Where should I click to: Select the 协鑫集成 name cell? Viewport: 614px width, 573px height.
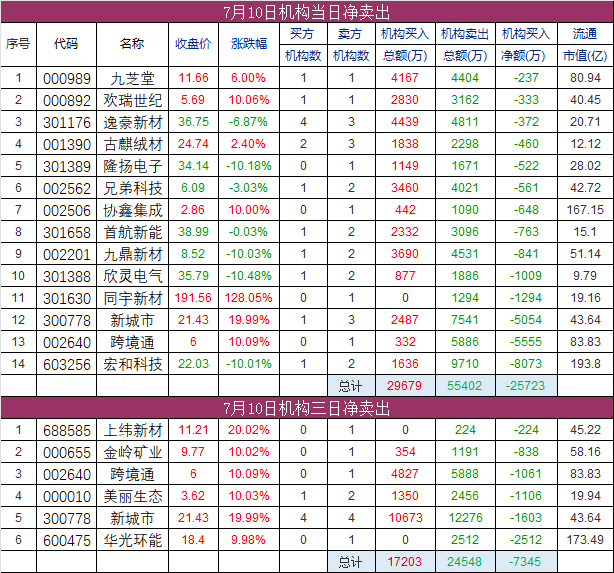[x=133, y=210]
